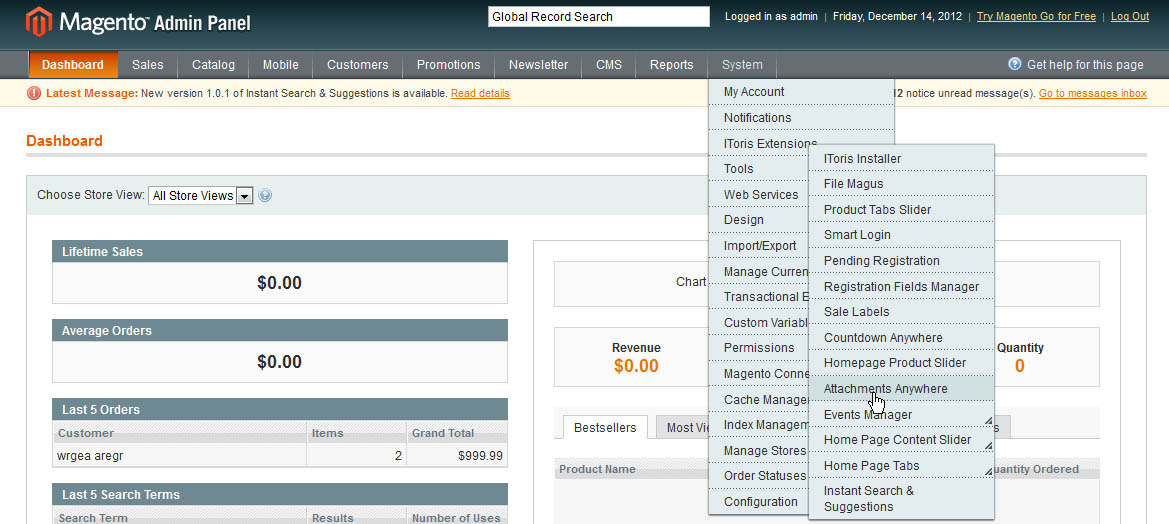The height and width of the screenshot is (524, 1169).
Task: Click the Global Record Search field
Action: pos(599,16)
